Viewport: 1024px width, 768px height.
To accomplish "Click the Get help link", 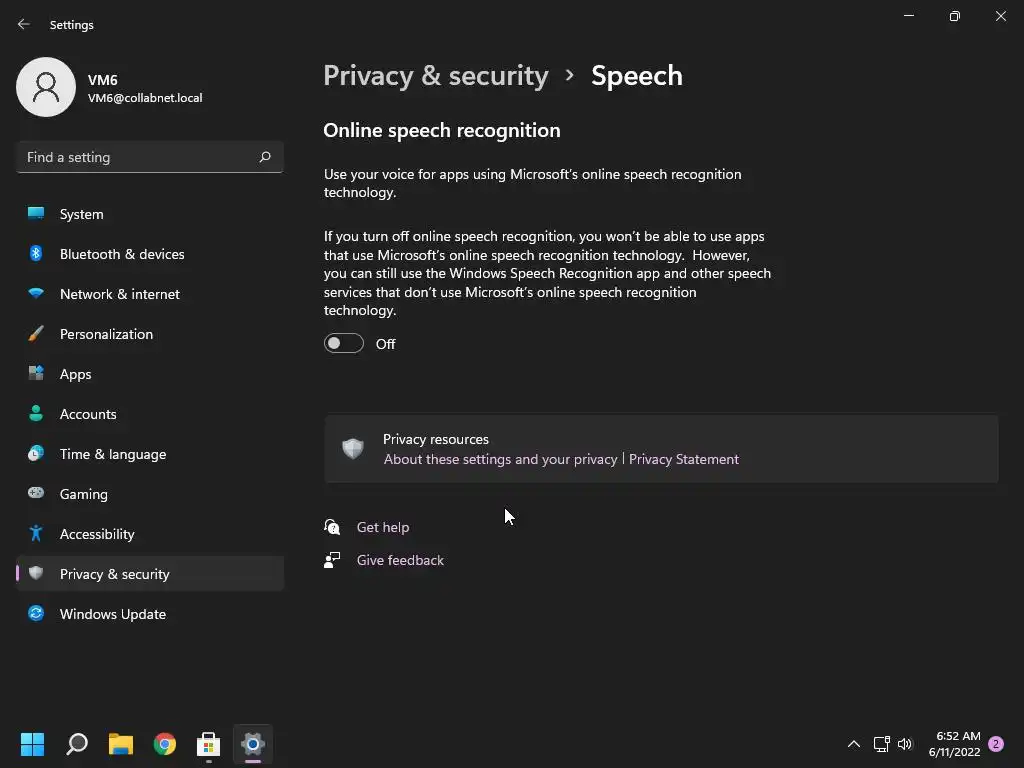I will pos(383,527).
